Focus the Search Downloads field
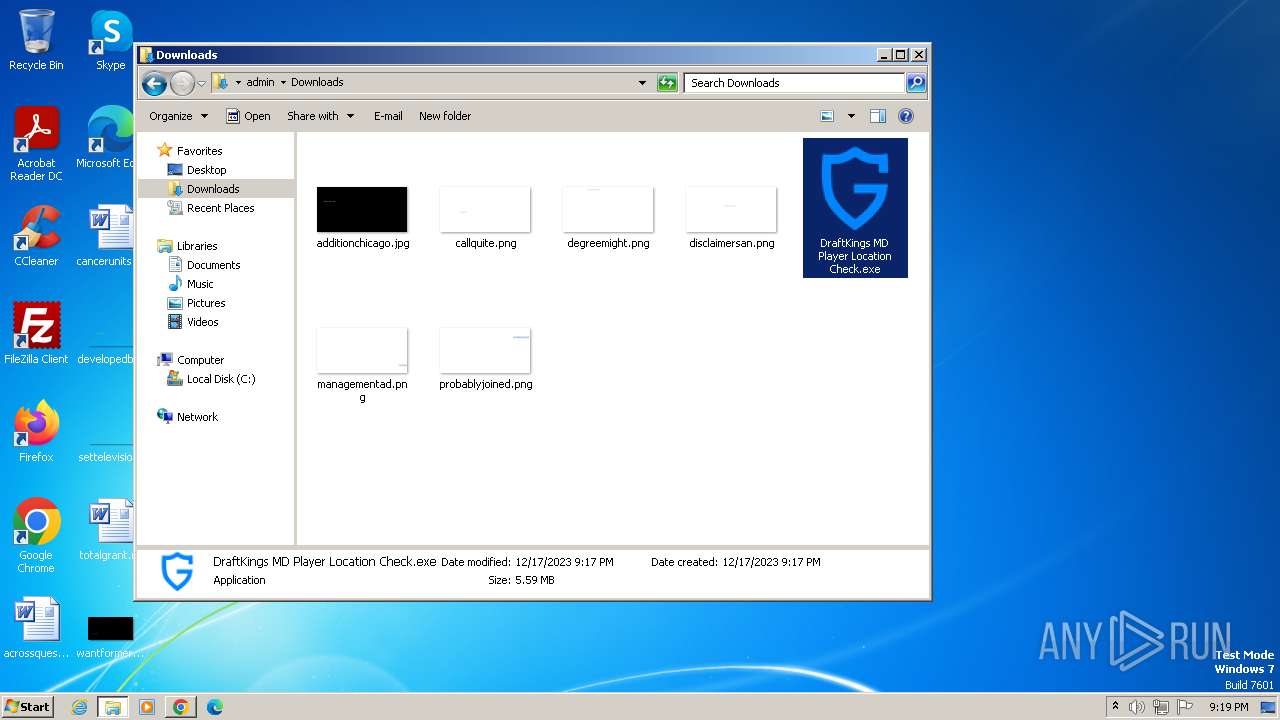Image resolution: width=1280 pixels, height=720 pixels. point(795,83)
